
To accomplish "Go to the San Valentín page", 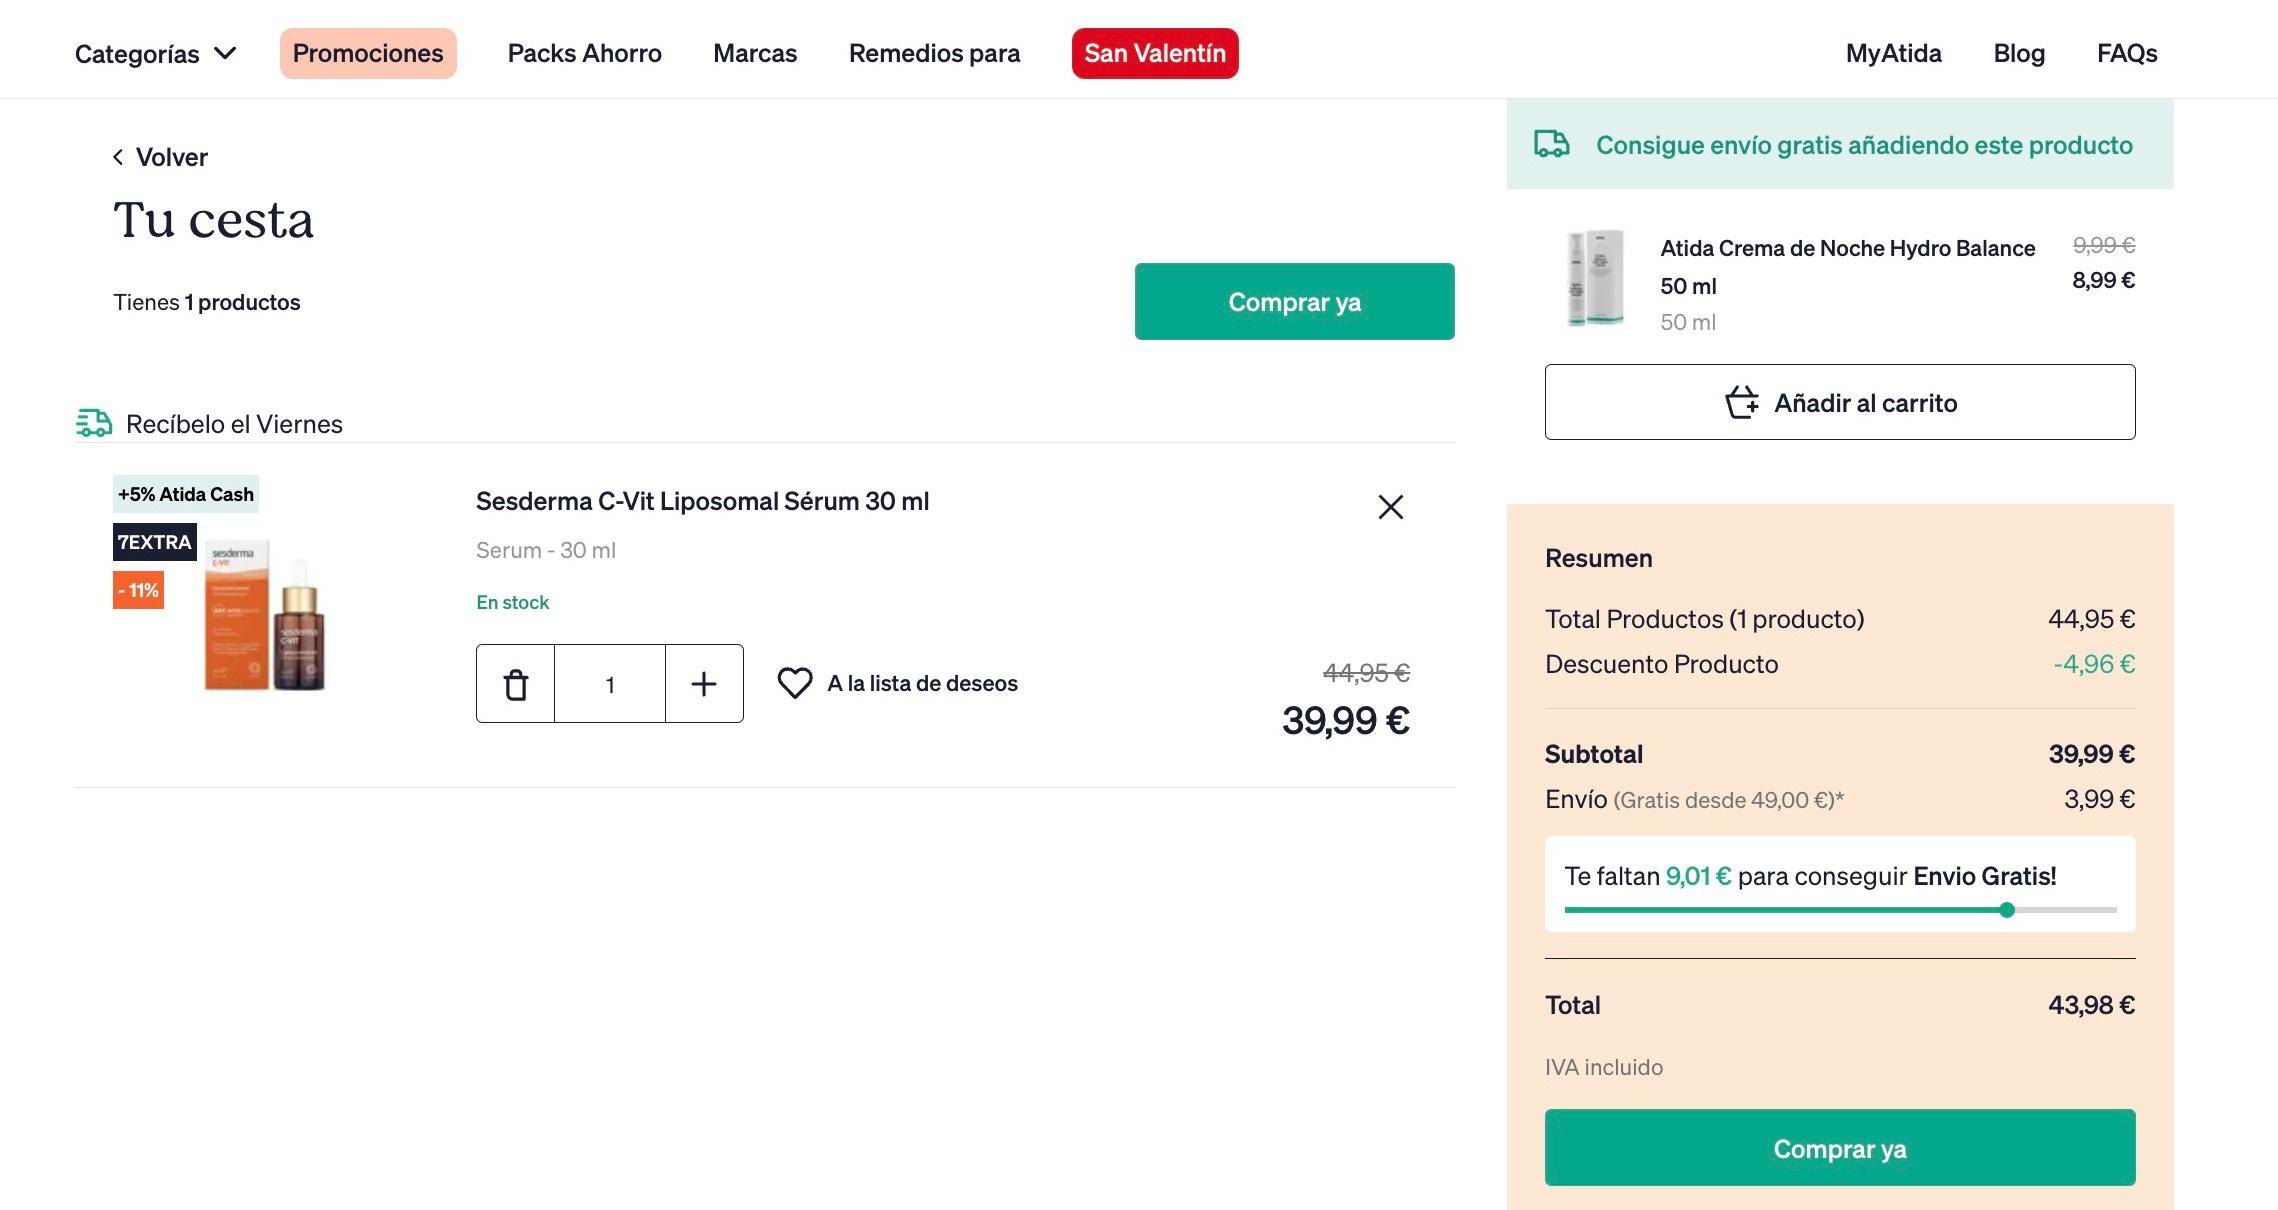I will click(1155, 53).
